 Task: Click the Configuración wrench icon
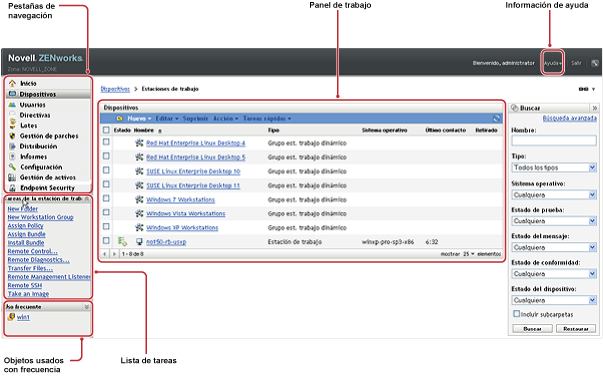(x=12, y=167)
